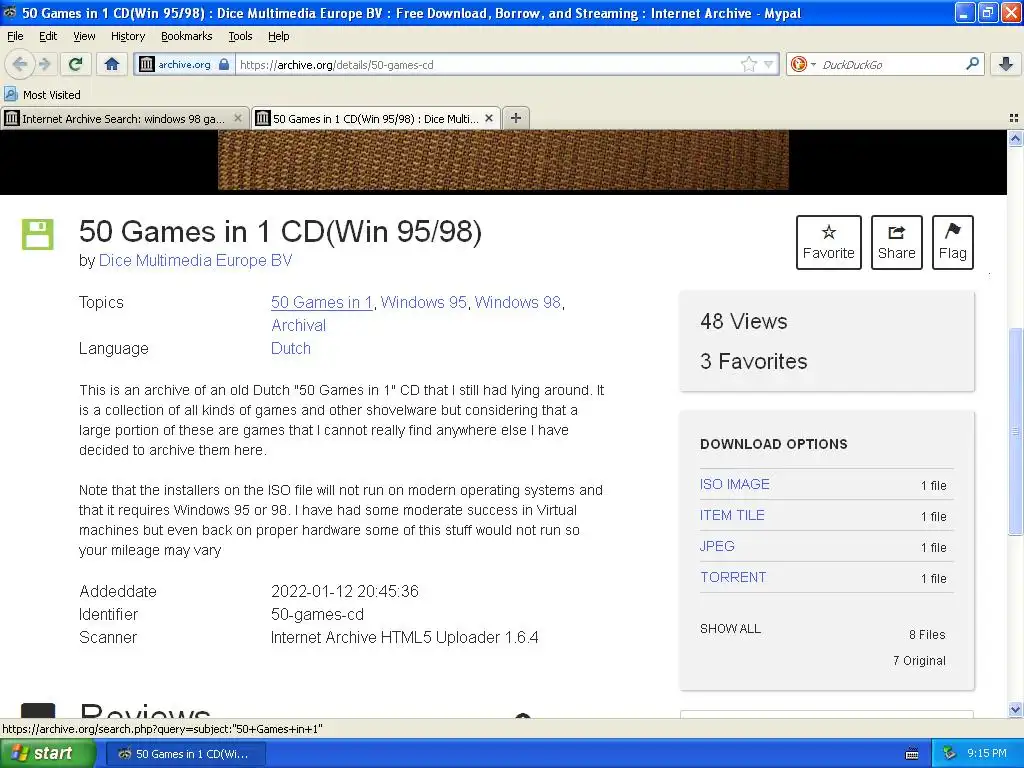The width and height of the screenshot is (1024, 768).
Task: Download the JPEG file
Action: coord(717,546)
